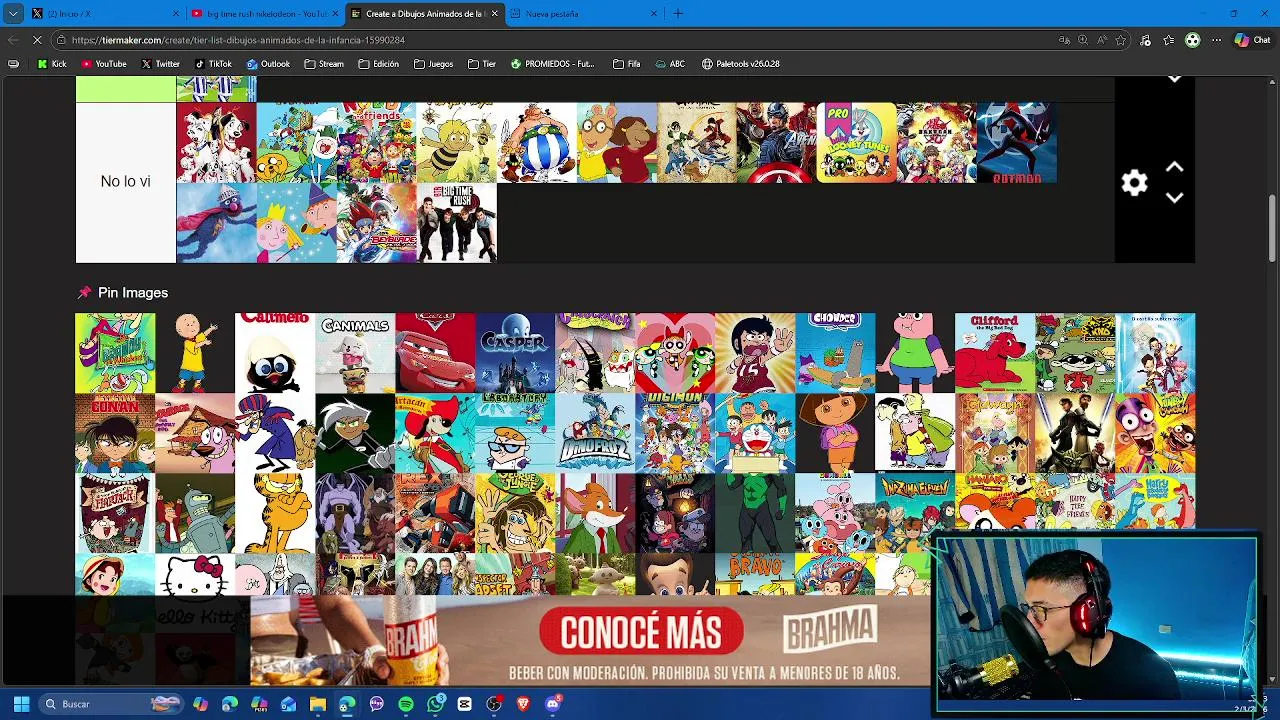Open Spotify from the taskbar
The width and height of the screenshot is (1280, 720).
pos(406,704)
